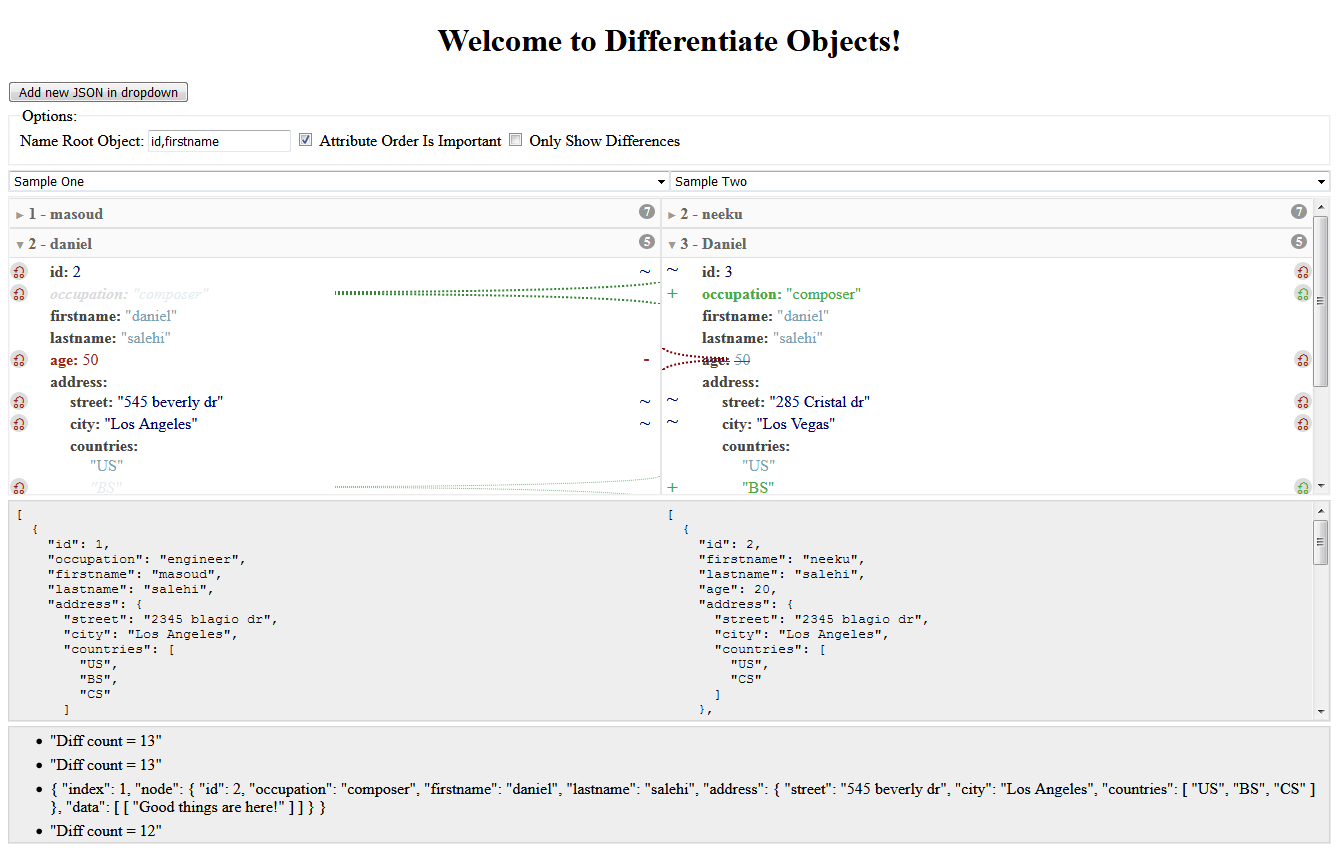
Task: Click "firstname": "neeku" line in right JSON text
Action: click(782, 559)
